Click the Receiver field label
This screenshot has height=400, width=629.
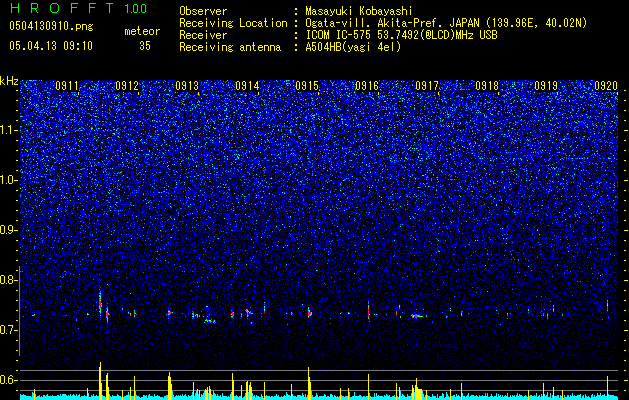pos(203,35)
